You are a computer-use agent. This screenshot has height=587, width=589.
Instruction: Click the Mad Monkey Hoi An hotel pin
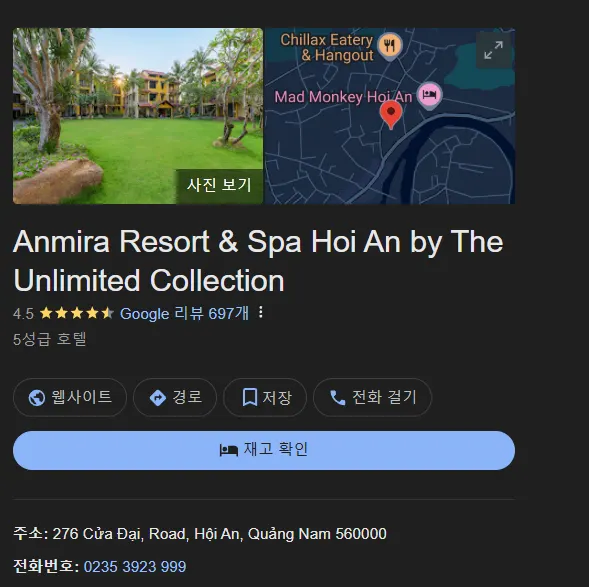[429, 95]
